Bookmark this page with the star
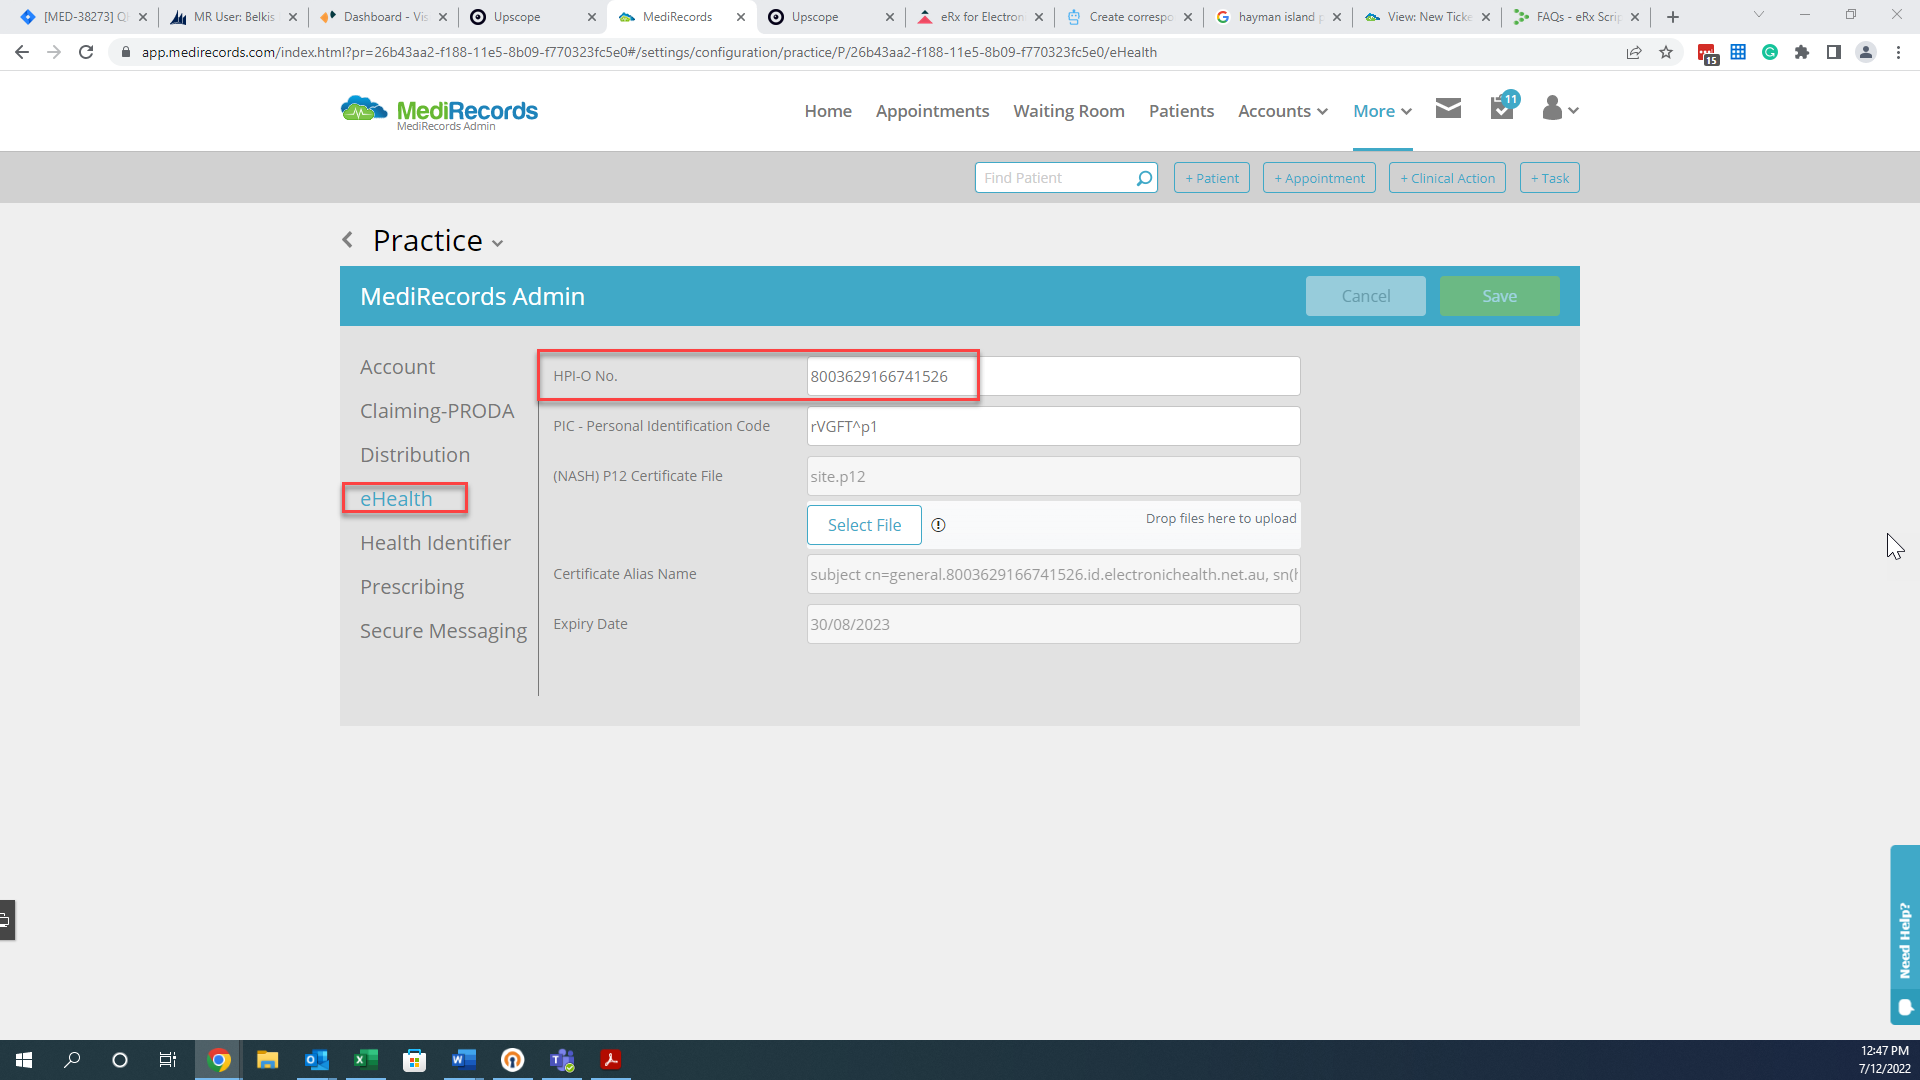Viewport: 1920px width, 1080px height. pos(1666,52)
